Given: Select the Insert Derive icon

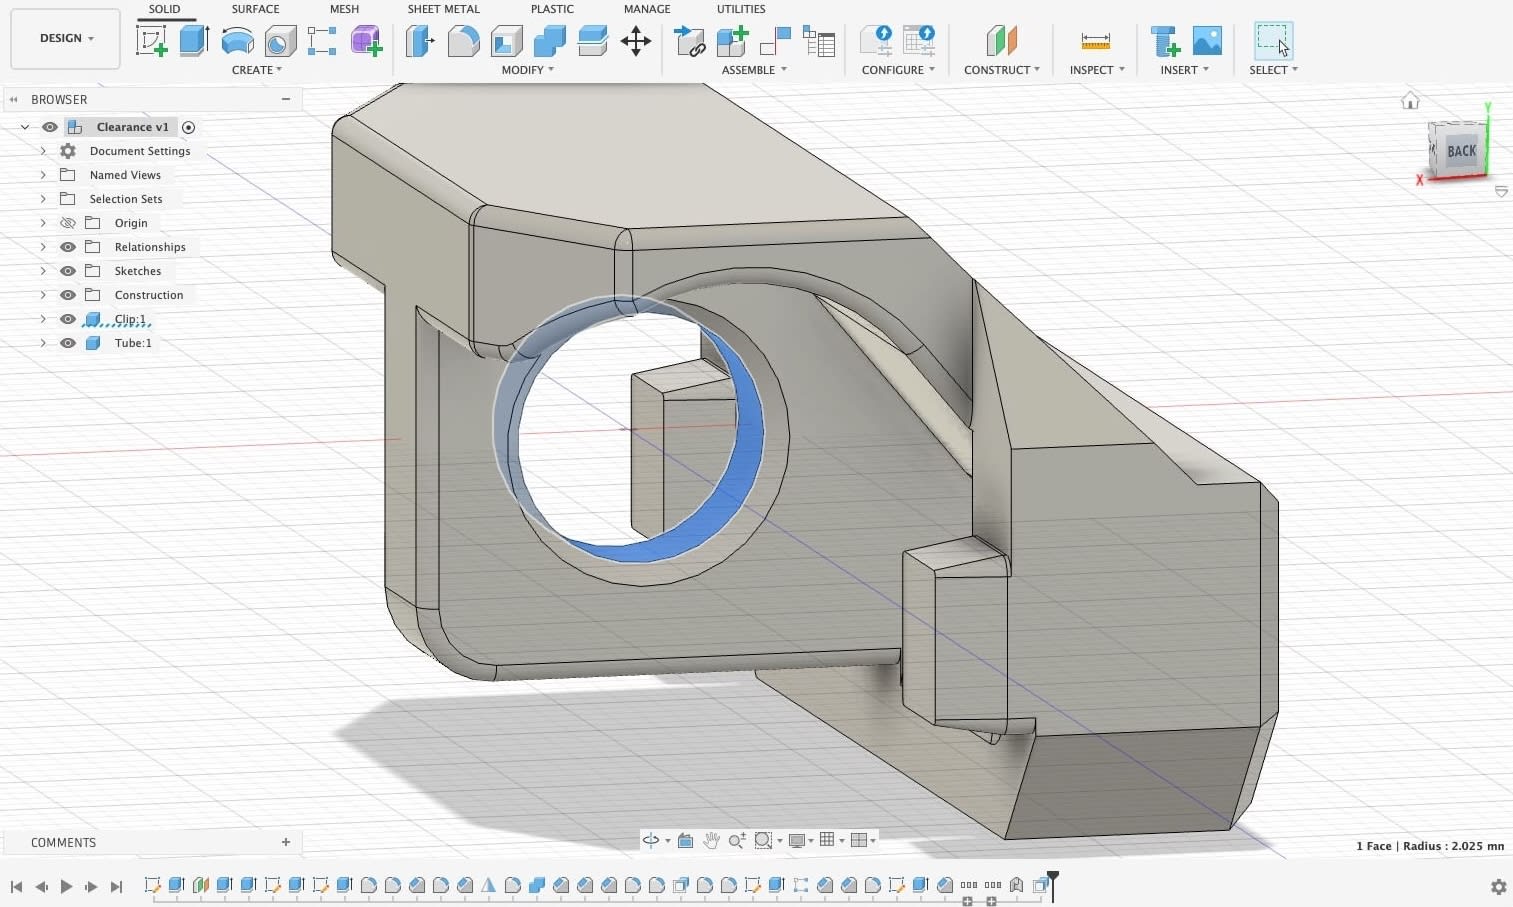Looking at the screenshot, I should tap(1165, 41).
